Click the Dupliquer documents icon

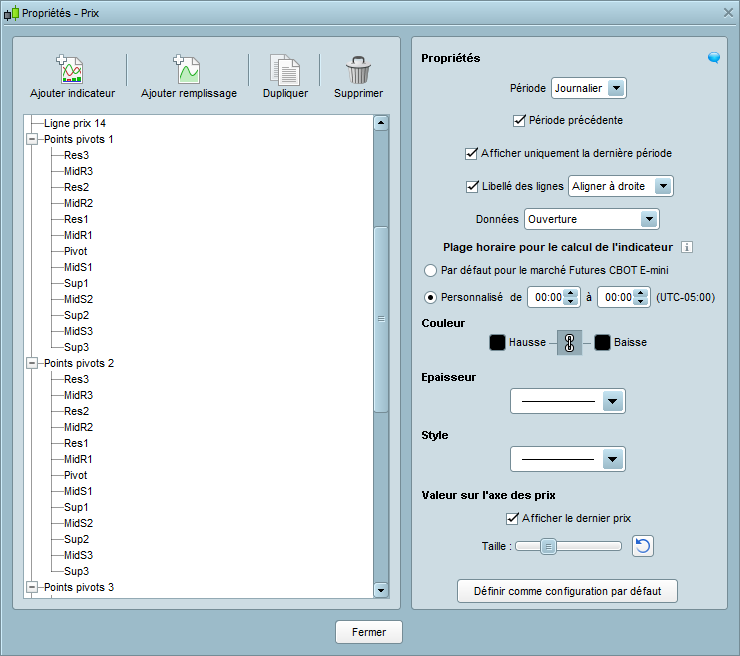pos(285,70)
